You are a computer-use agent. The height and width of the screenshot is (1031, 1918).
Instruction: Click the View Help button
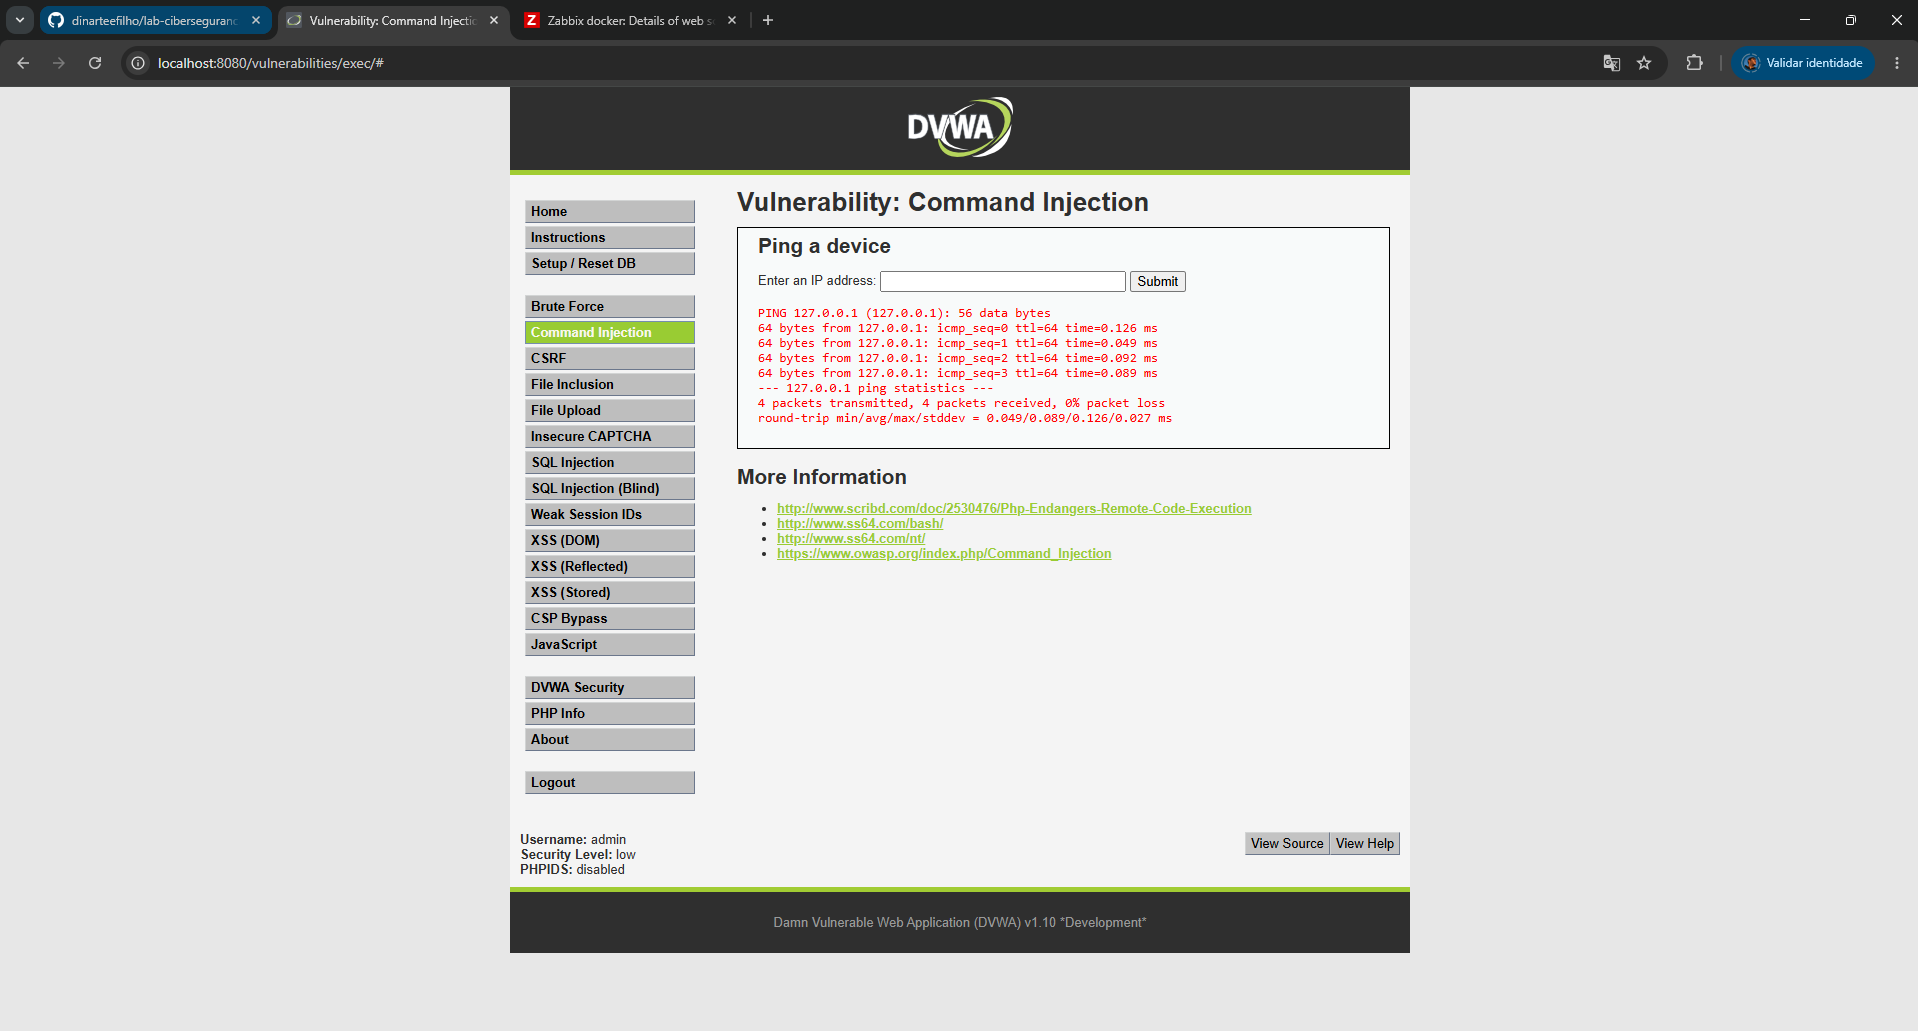(1365, 843)
